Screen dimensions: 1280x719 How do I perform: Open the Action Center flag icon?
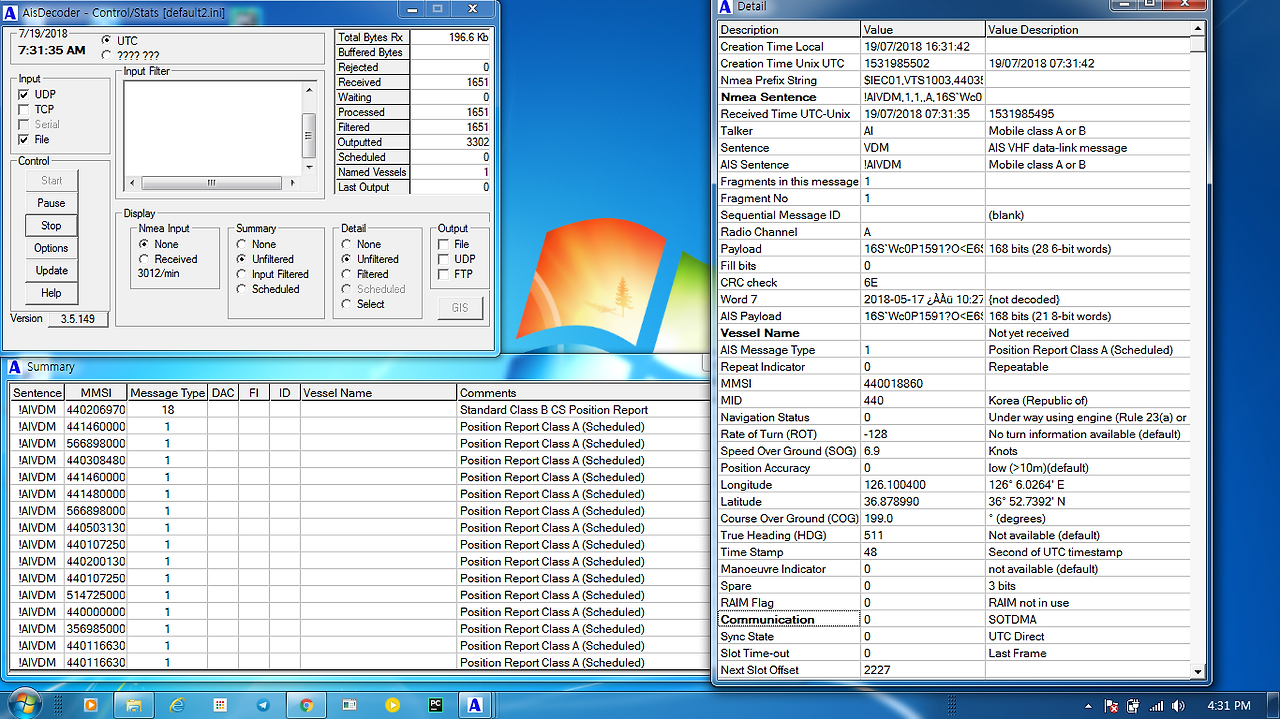pos(1109,706)
